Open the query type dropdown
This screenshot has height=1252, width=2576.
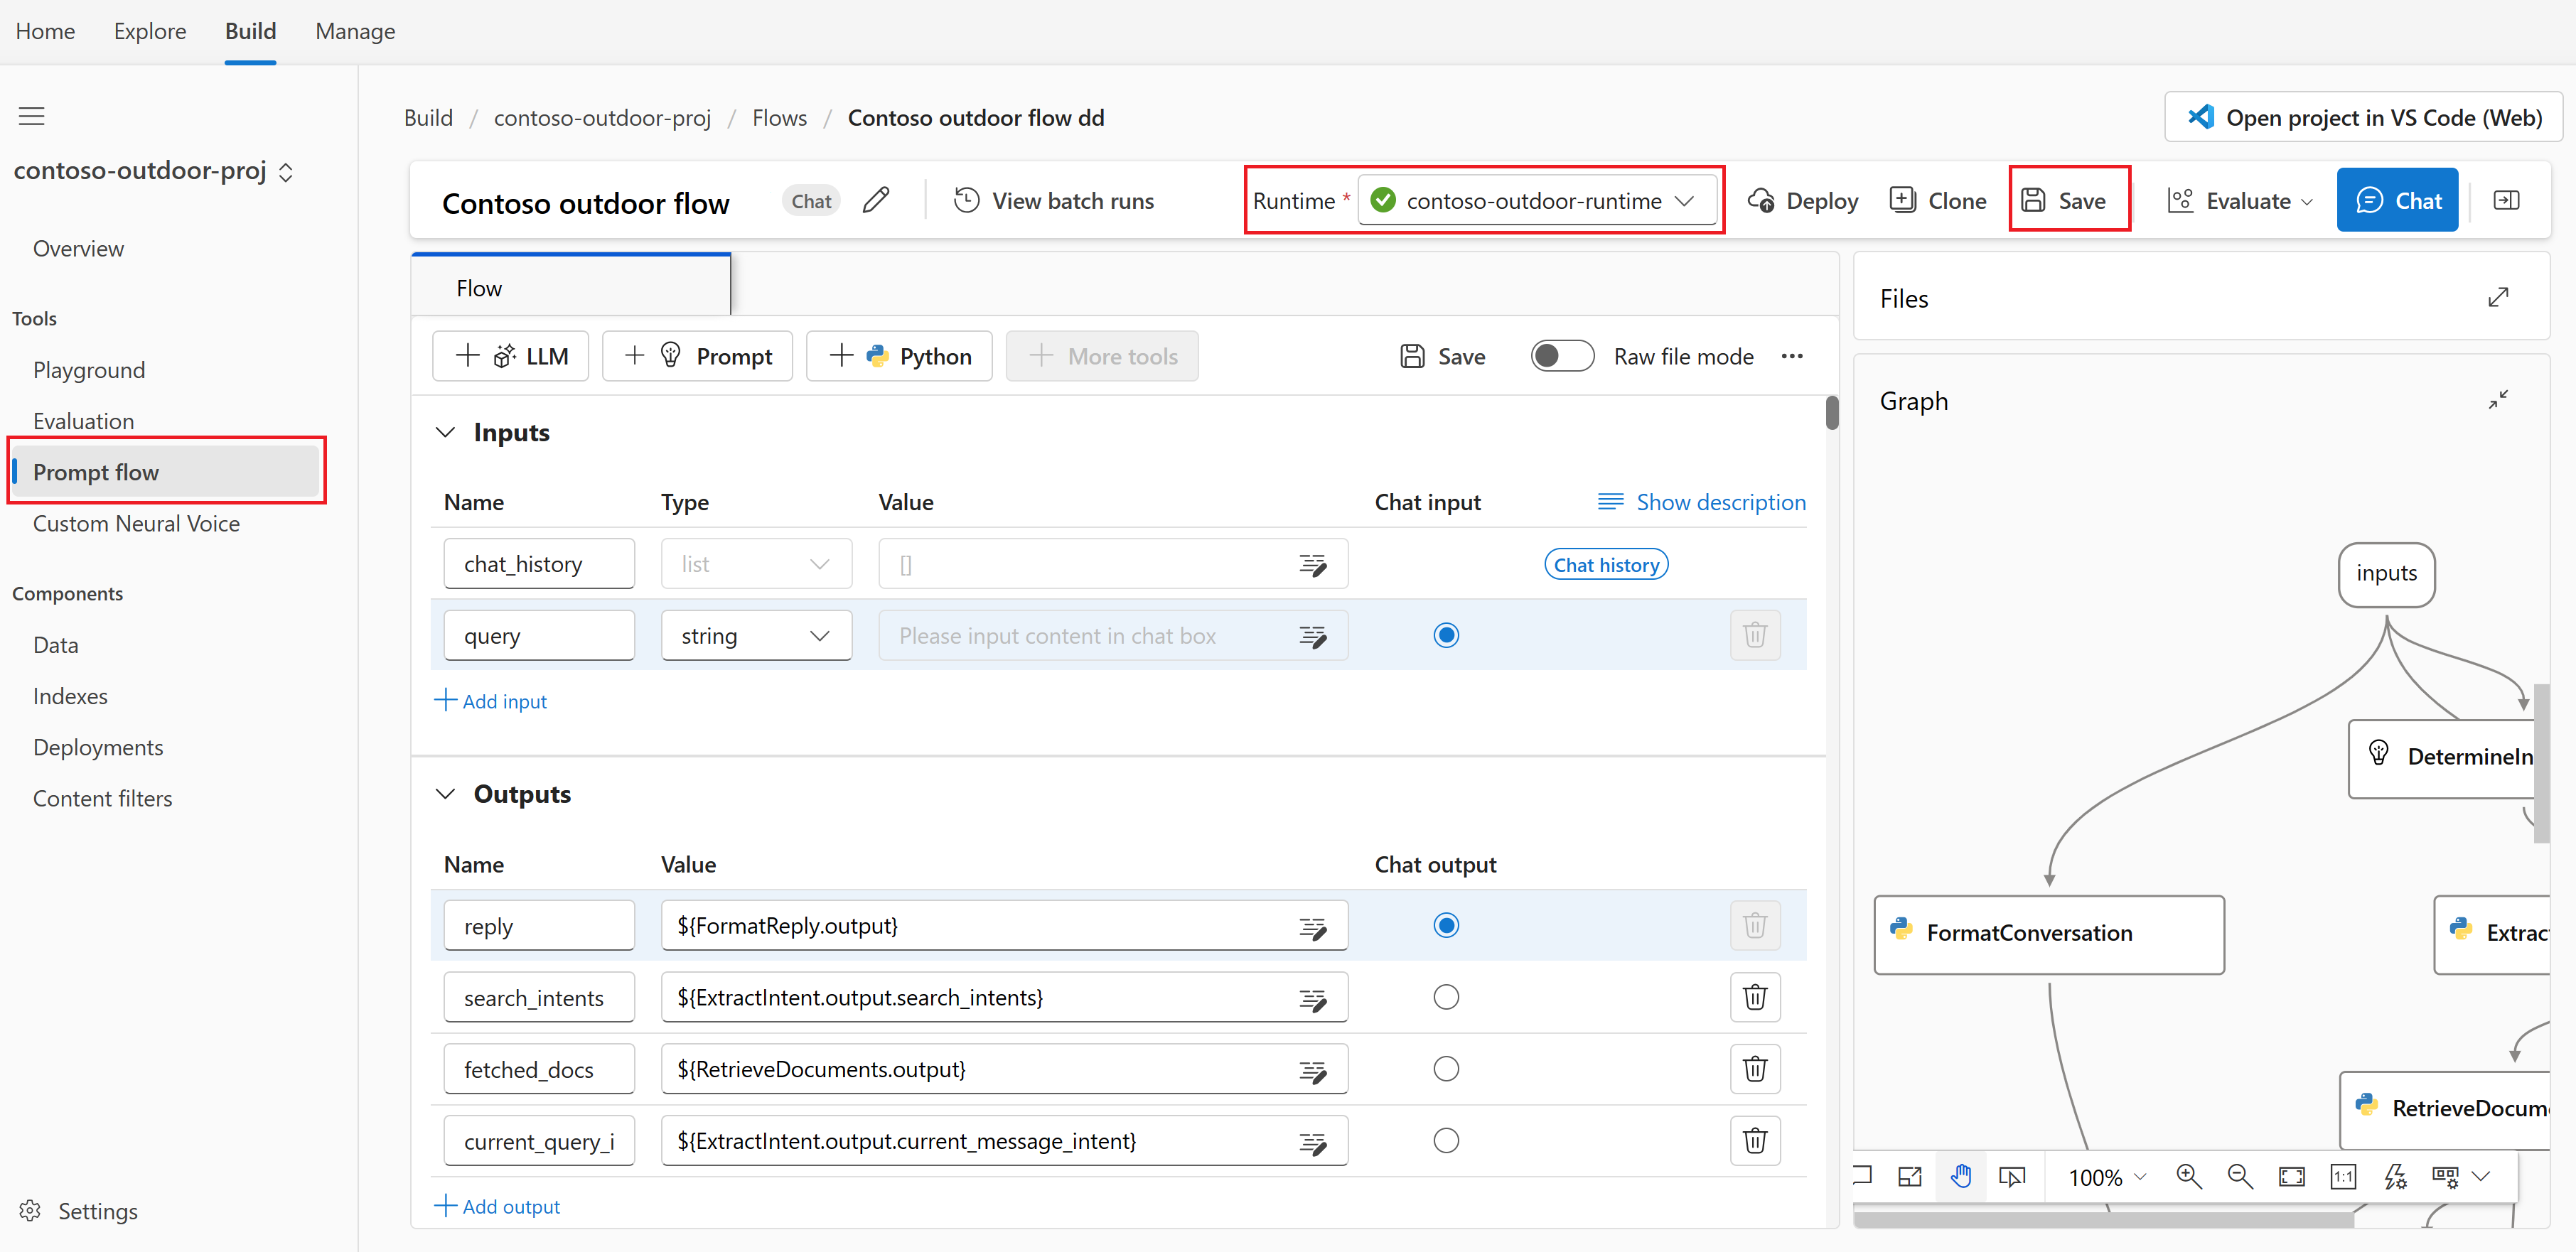(756, 636)
